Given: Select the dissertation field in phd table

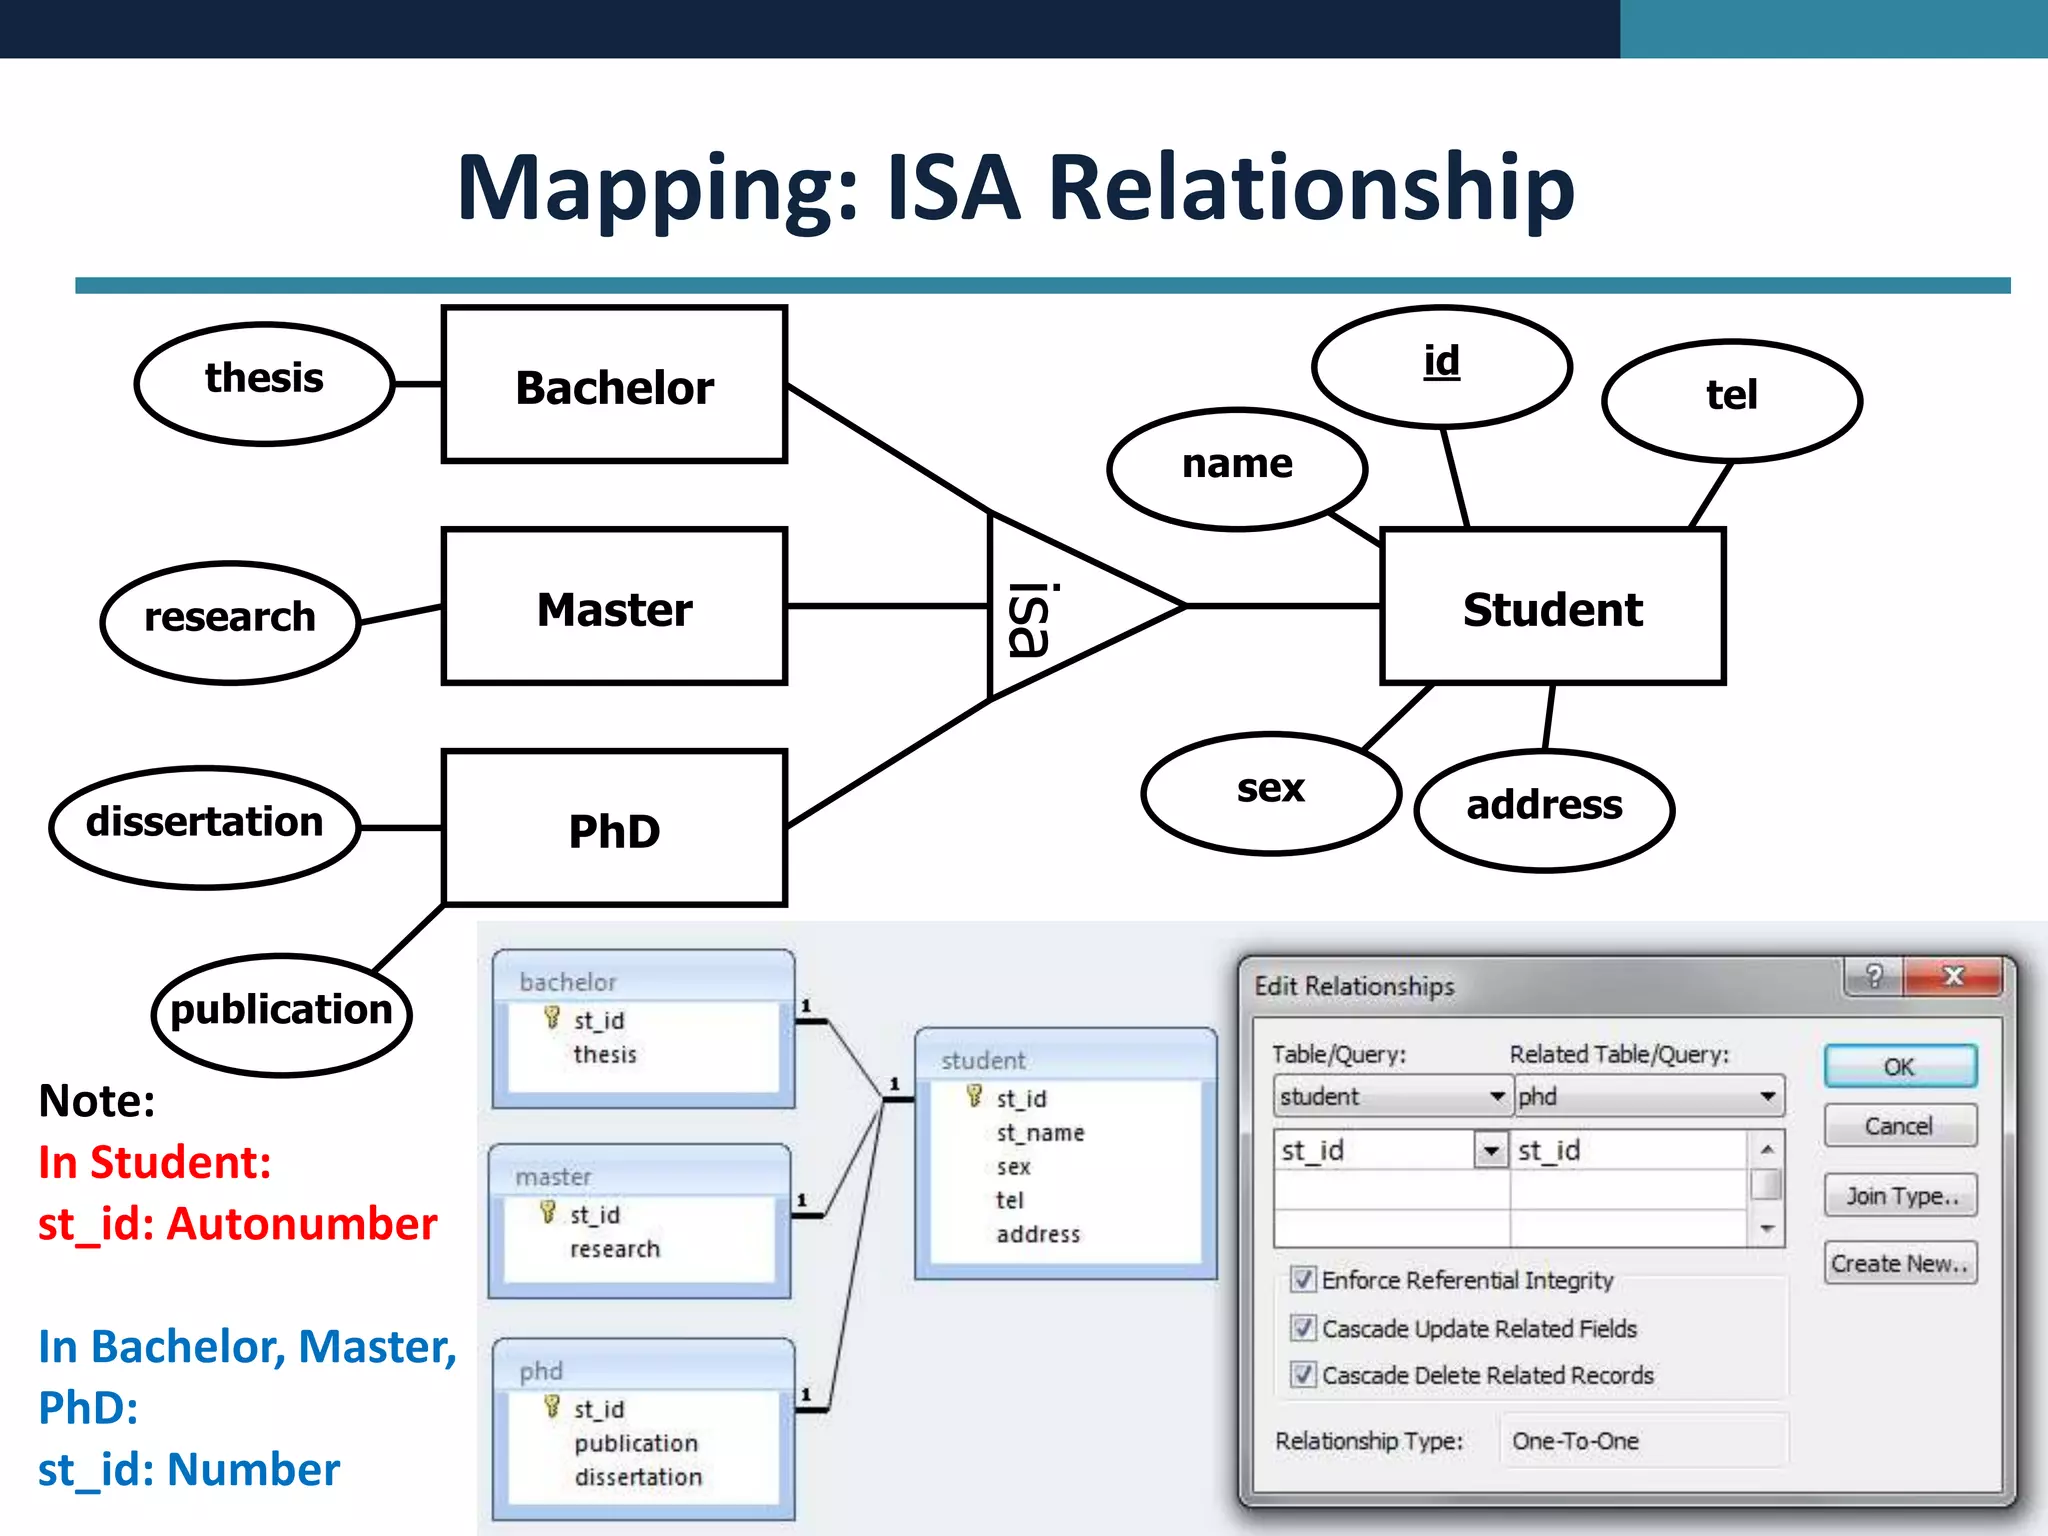Looking at the screenshot, I should [638, 1477].
